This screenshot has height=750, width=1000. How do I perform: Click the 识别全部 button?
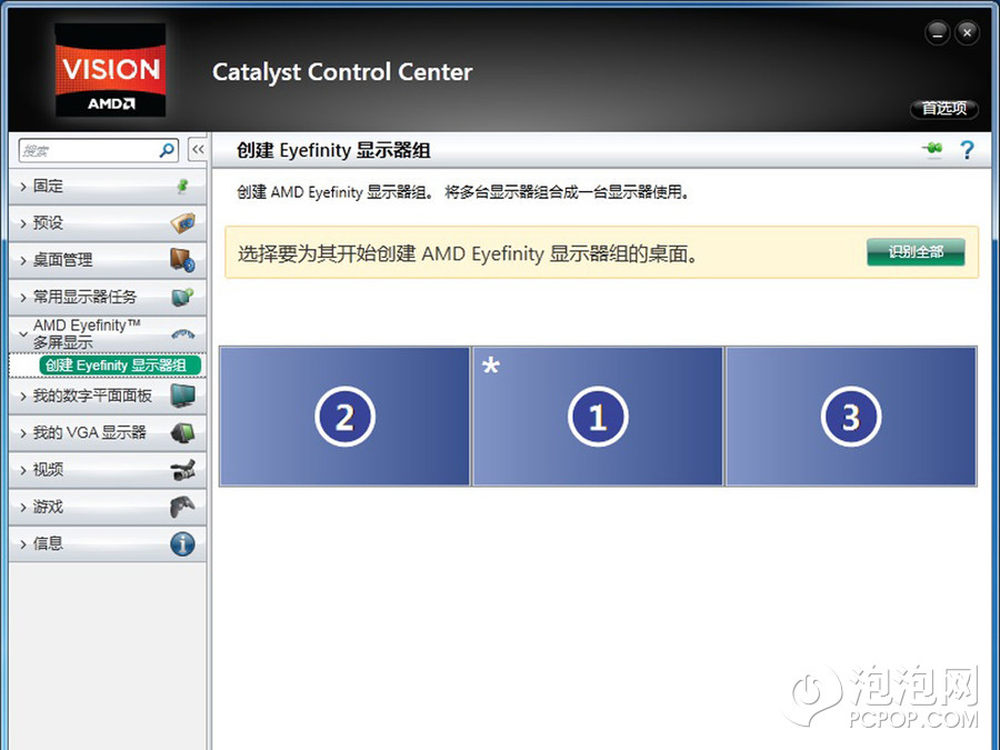[916, 252]
